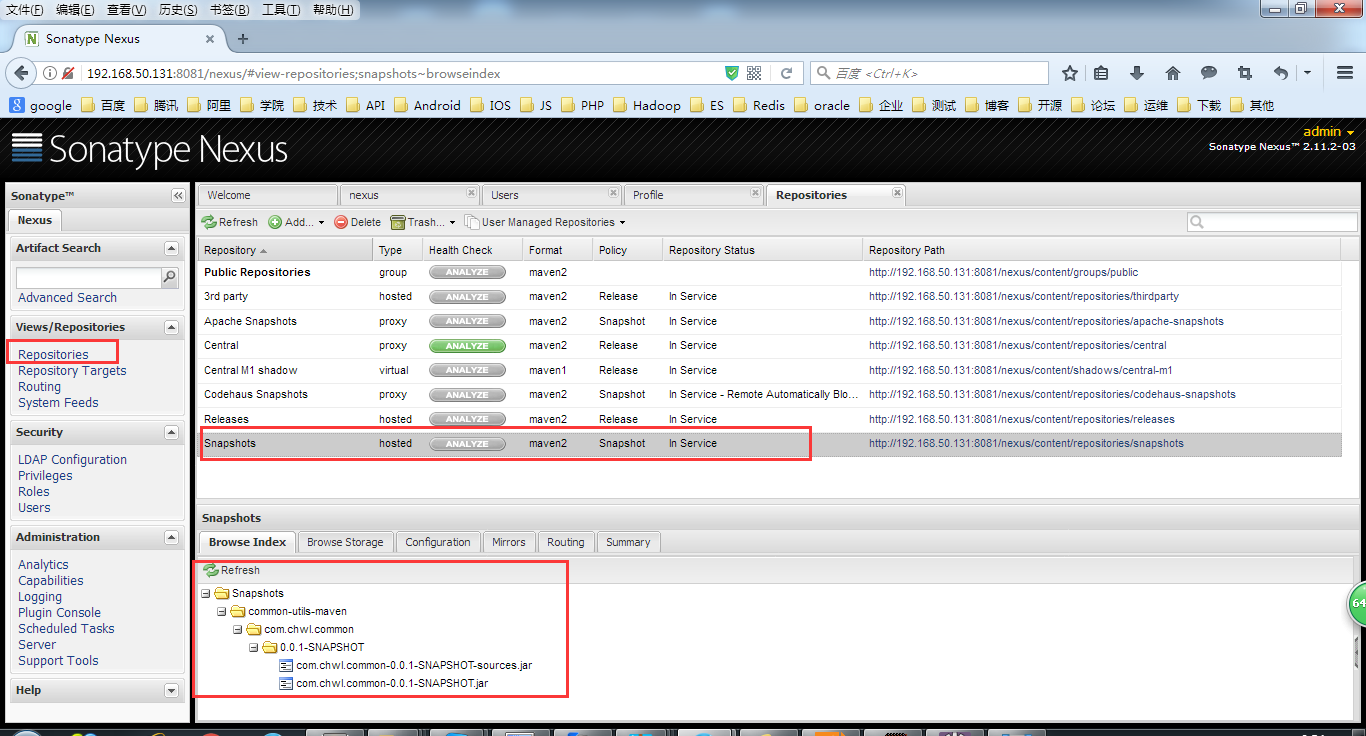
Task: Click the Artifact Search input field
Action: click(89, 277)
